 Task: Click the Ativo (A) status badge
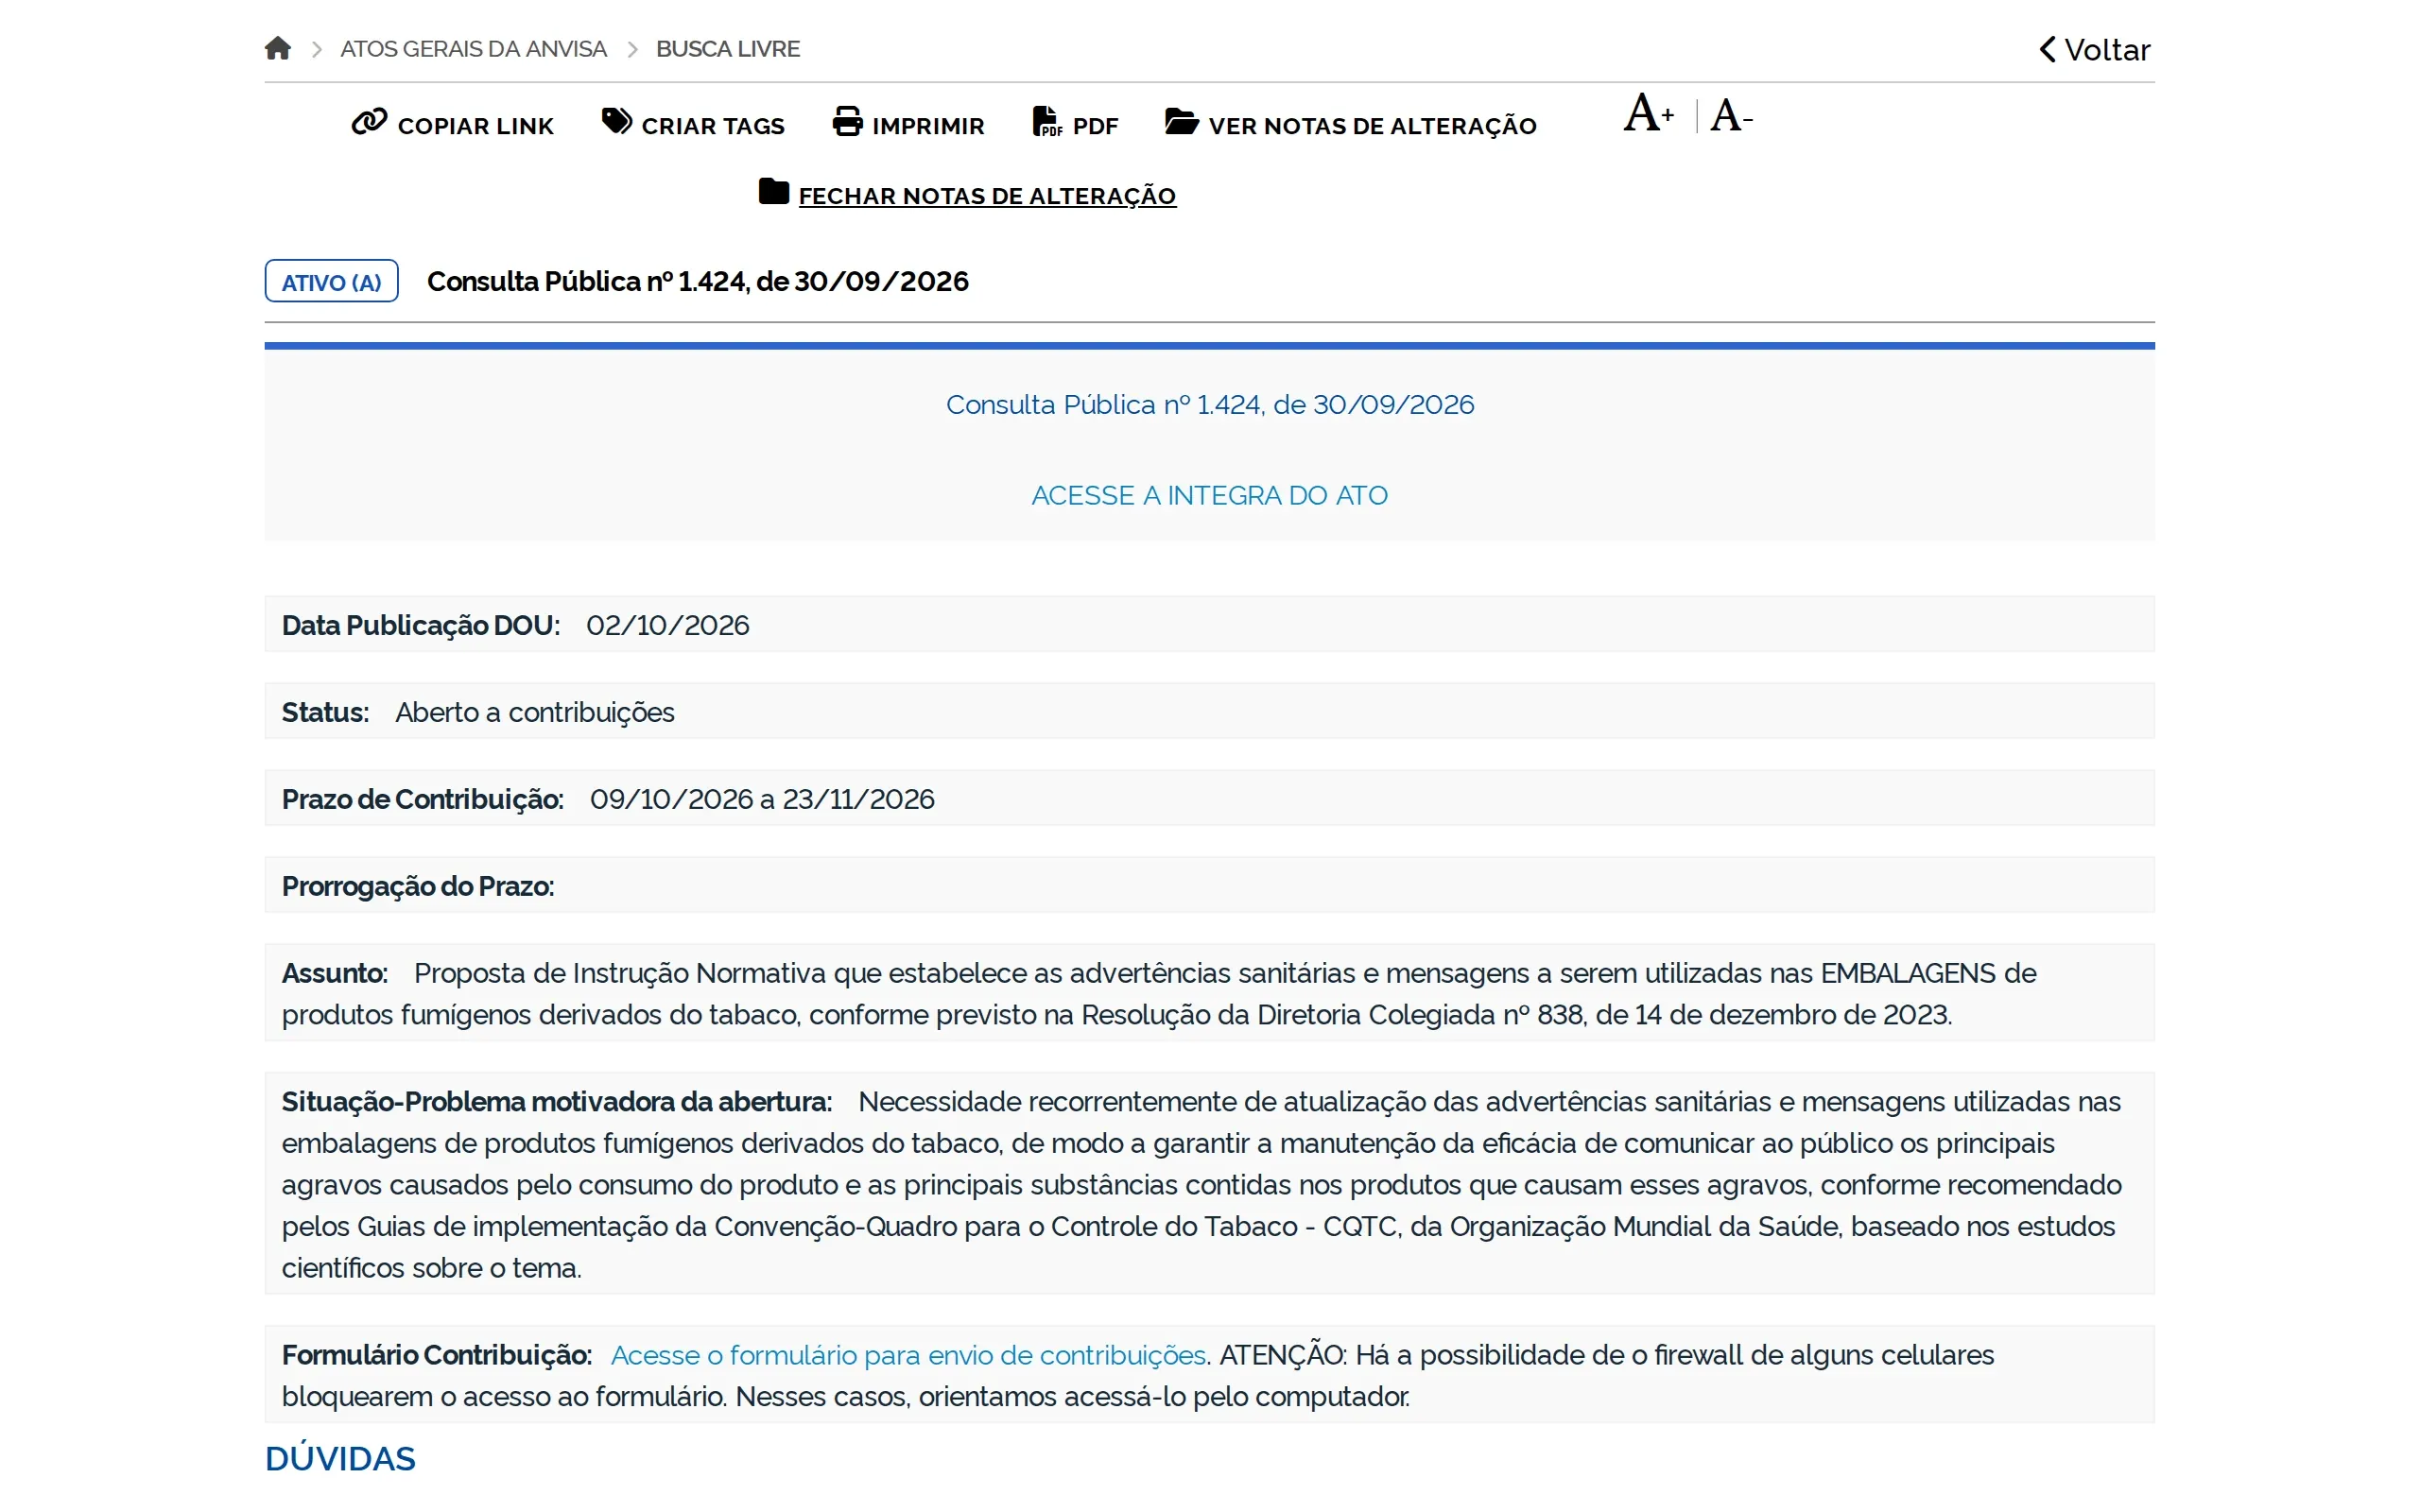click(x=331, y=282)
